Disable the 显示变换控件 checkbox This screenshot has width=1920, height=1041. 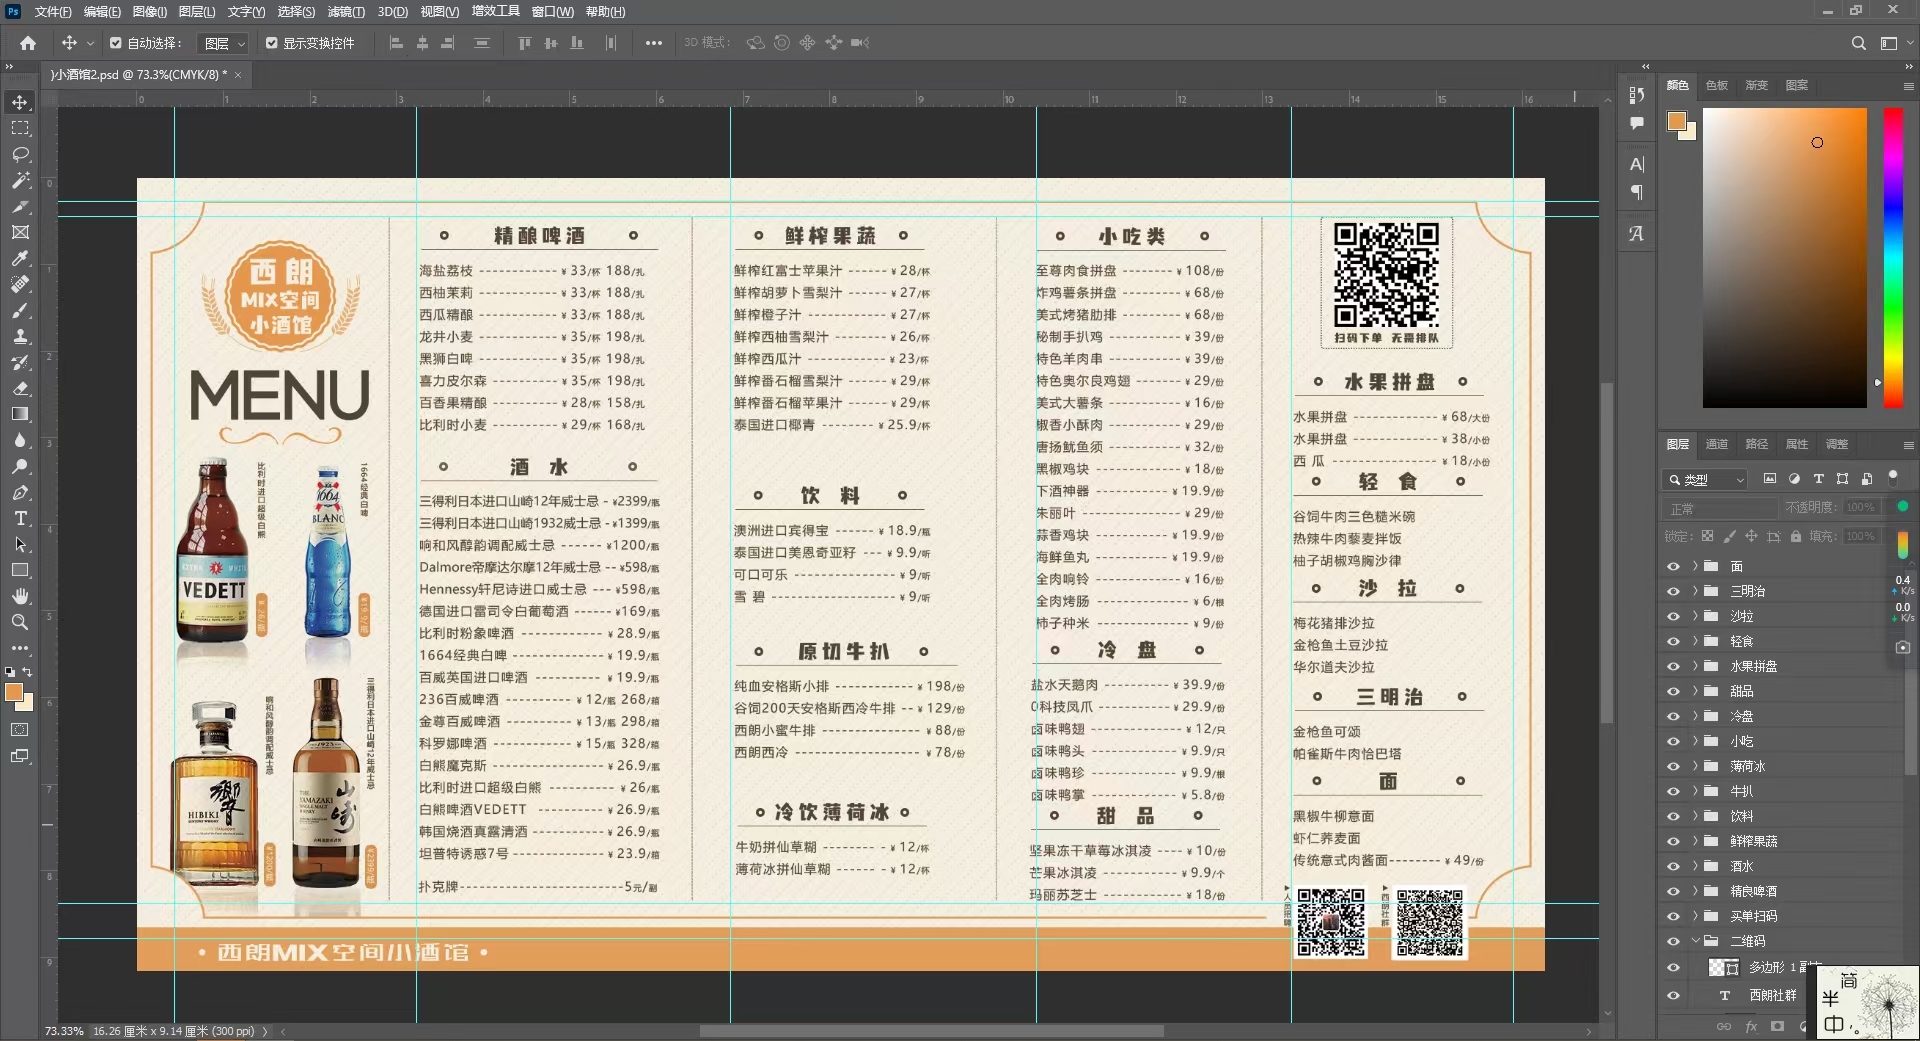(x=271, y=43)
